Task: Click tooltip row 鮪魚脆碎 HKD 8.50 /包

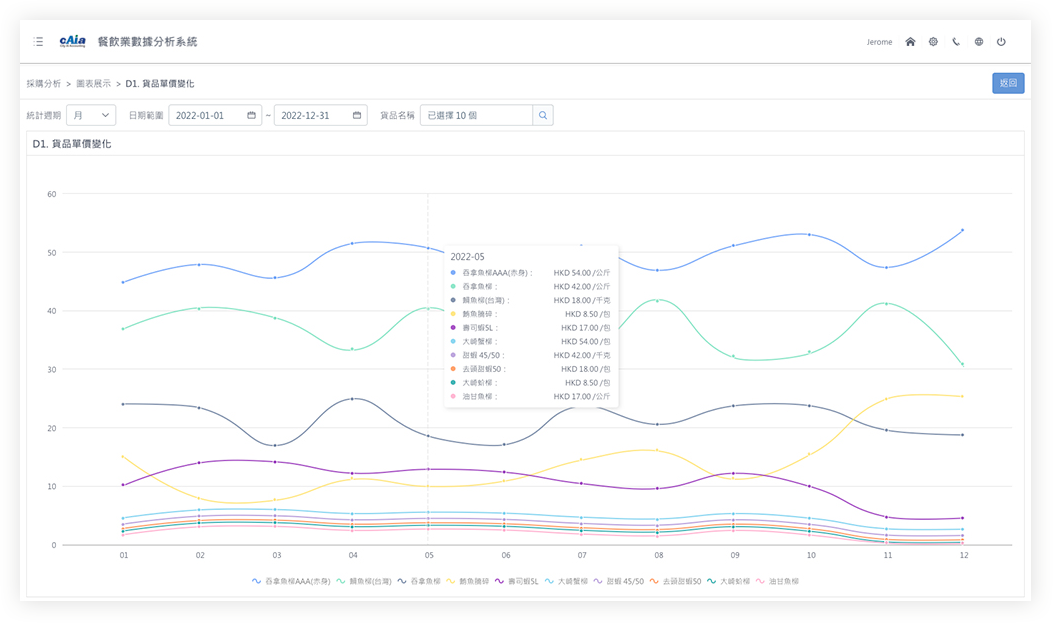Action: click(531, 314)
